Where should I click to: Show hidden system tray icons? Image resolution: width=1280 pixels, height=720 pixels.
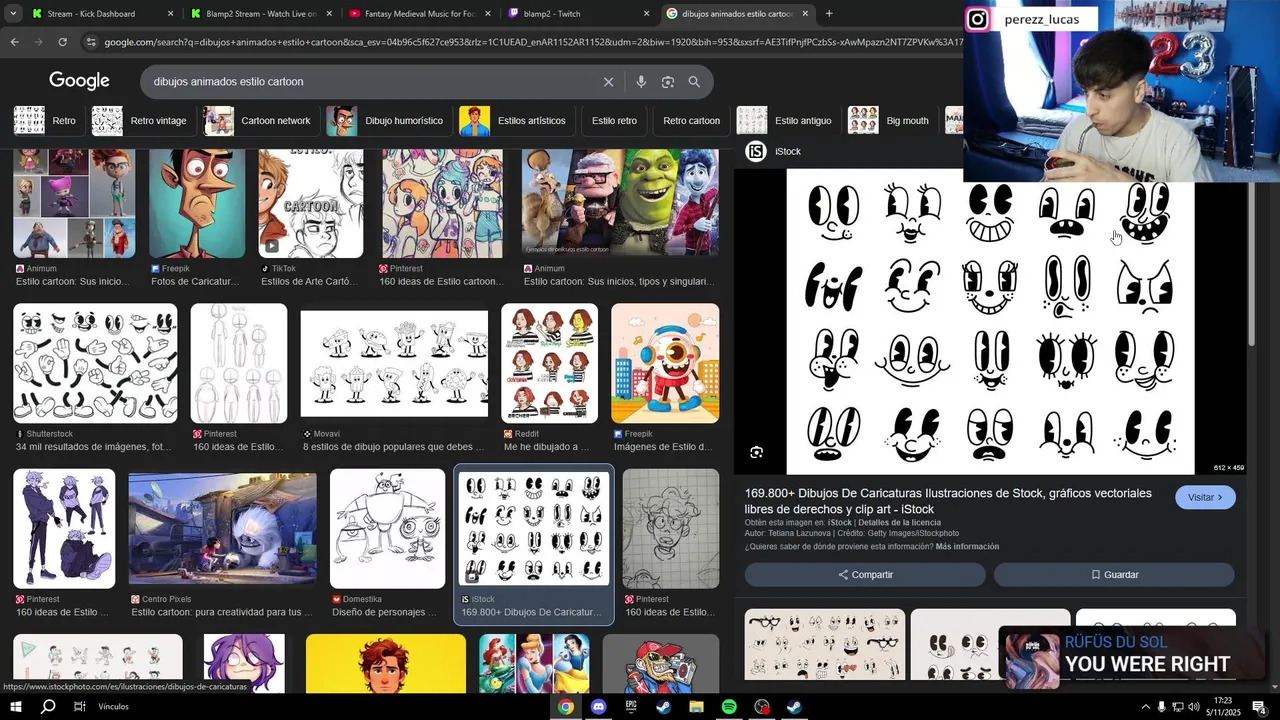(1145, 707)
